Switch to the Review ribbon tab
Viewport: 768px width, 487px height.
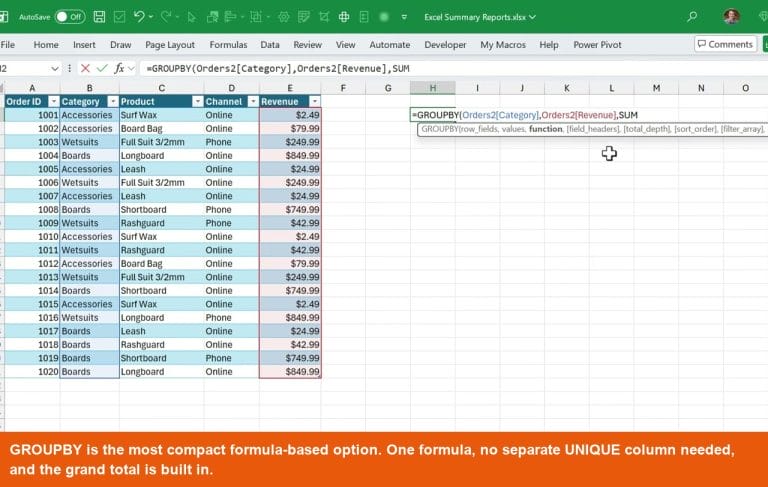[308, 45]
